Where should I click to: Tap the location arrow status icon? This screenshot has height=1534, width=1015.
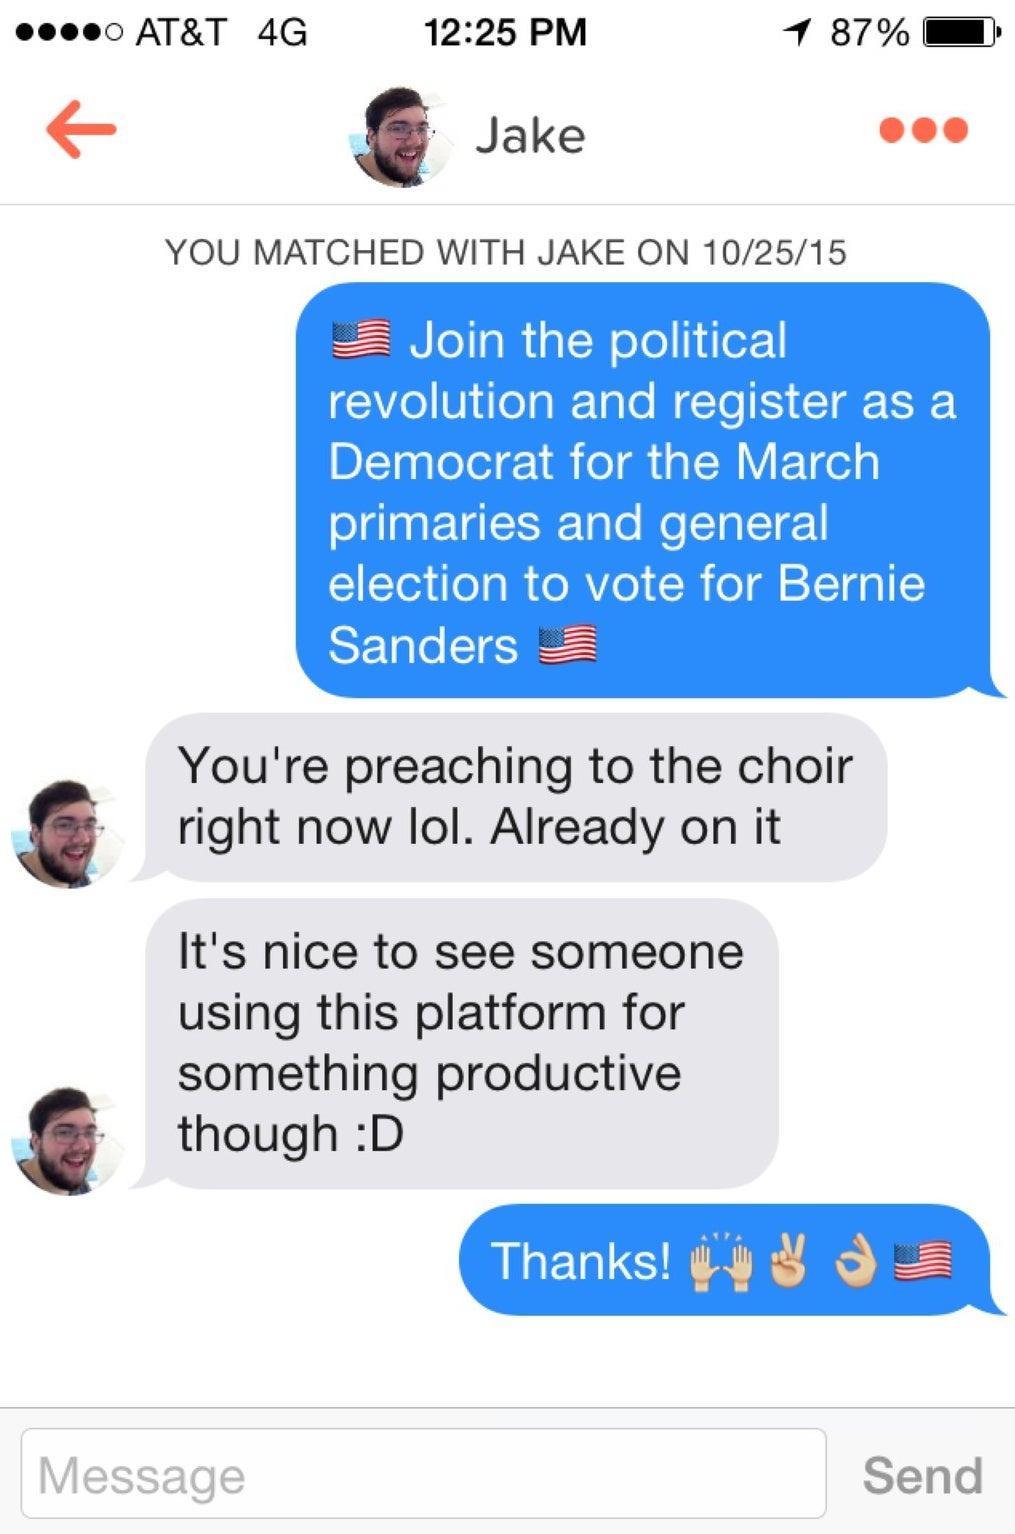tap(797, 32)
